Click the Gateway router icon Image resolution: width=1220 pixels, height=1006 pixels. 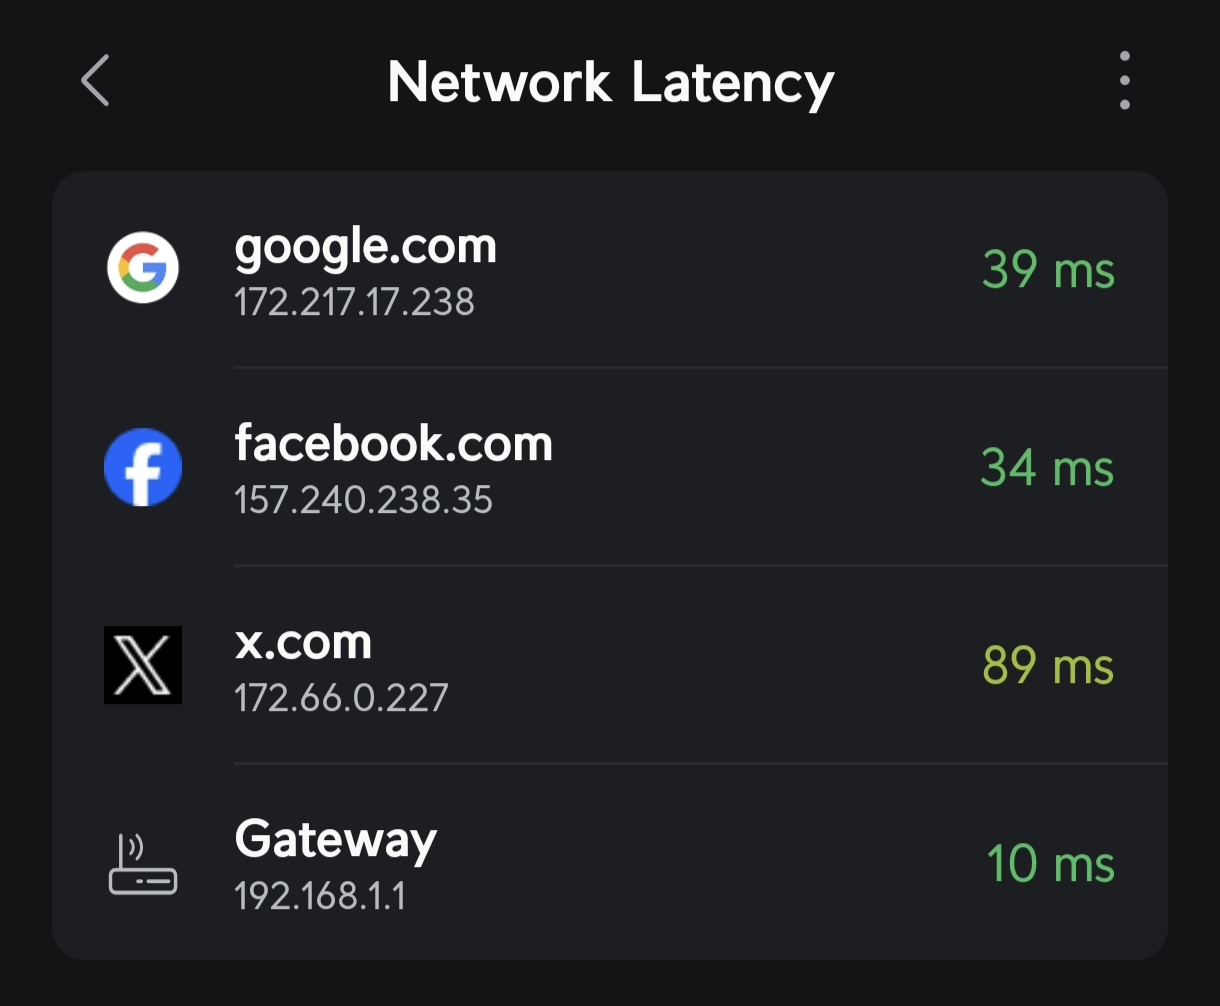point(143,864)
